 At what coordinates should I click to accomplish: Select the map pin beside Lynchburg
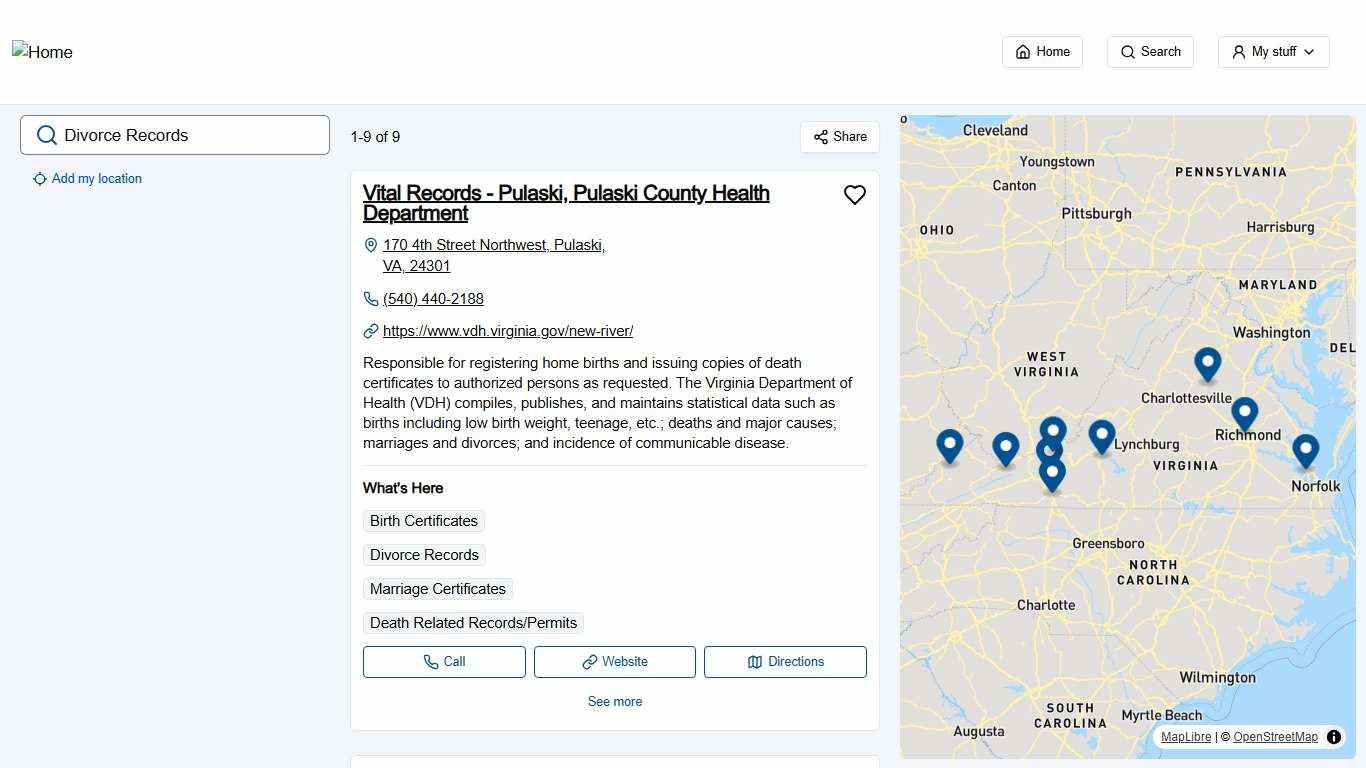(1101, 436)
